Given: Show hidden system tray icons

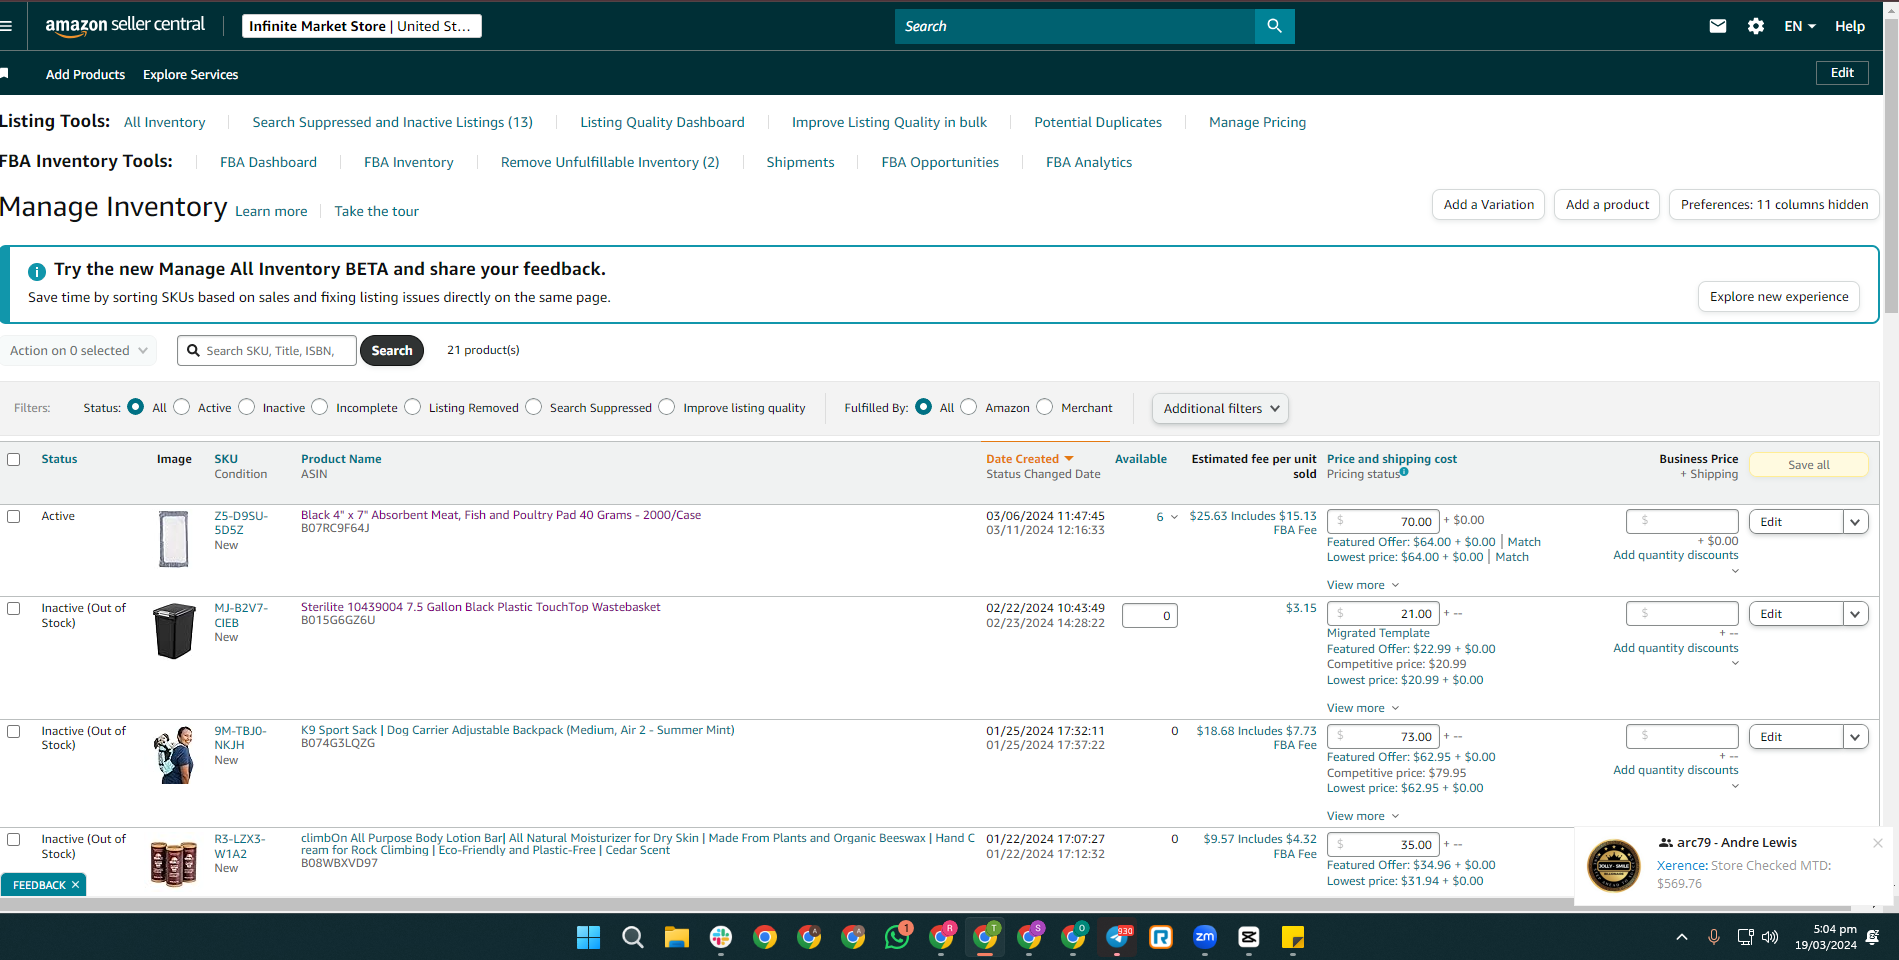Looking at the screenshot, I should pos(1682,937).
